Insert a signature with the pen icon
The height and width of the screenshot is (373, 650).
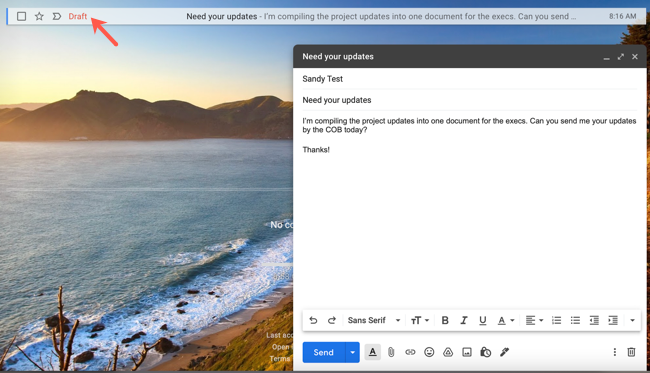click(x=504, y=352)
